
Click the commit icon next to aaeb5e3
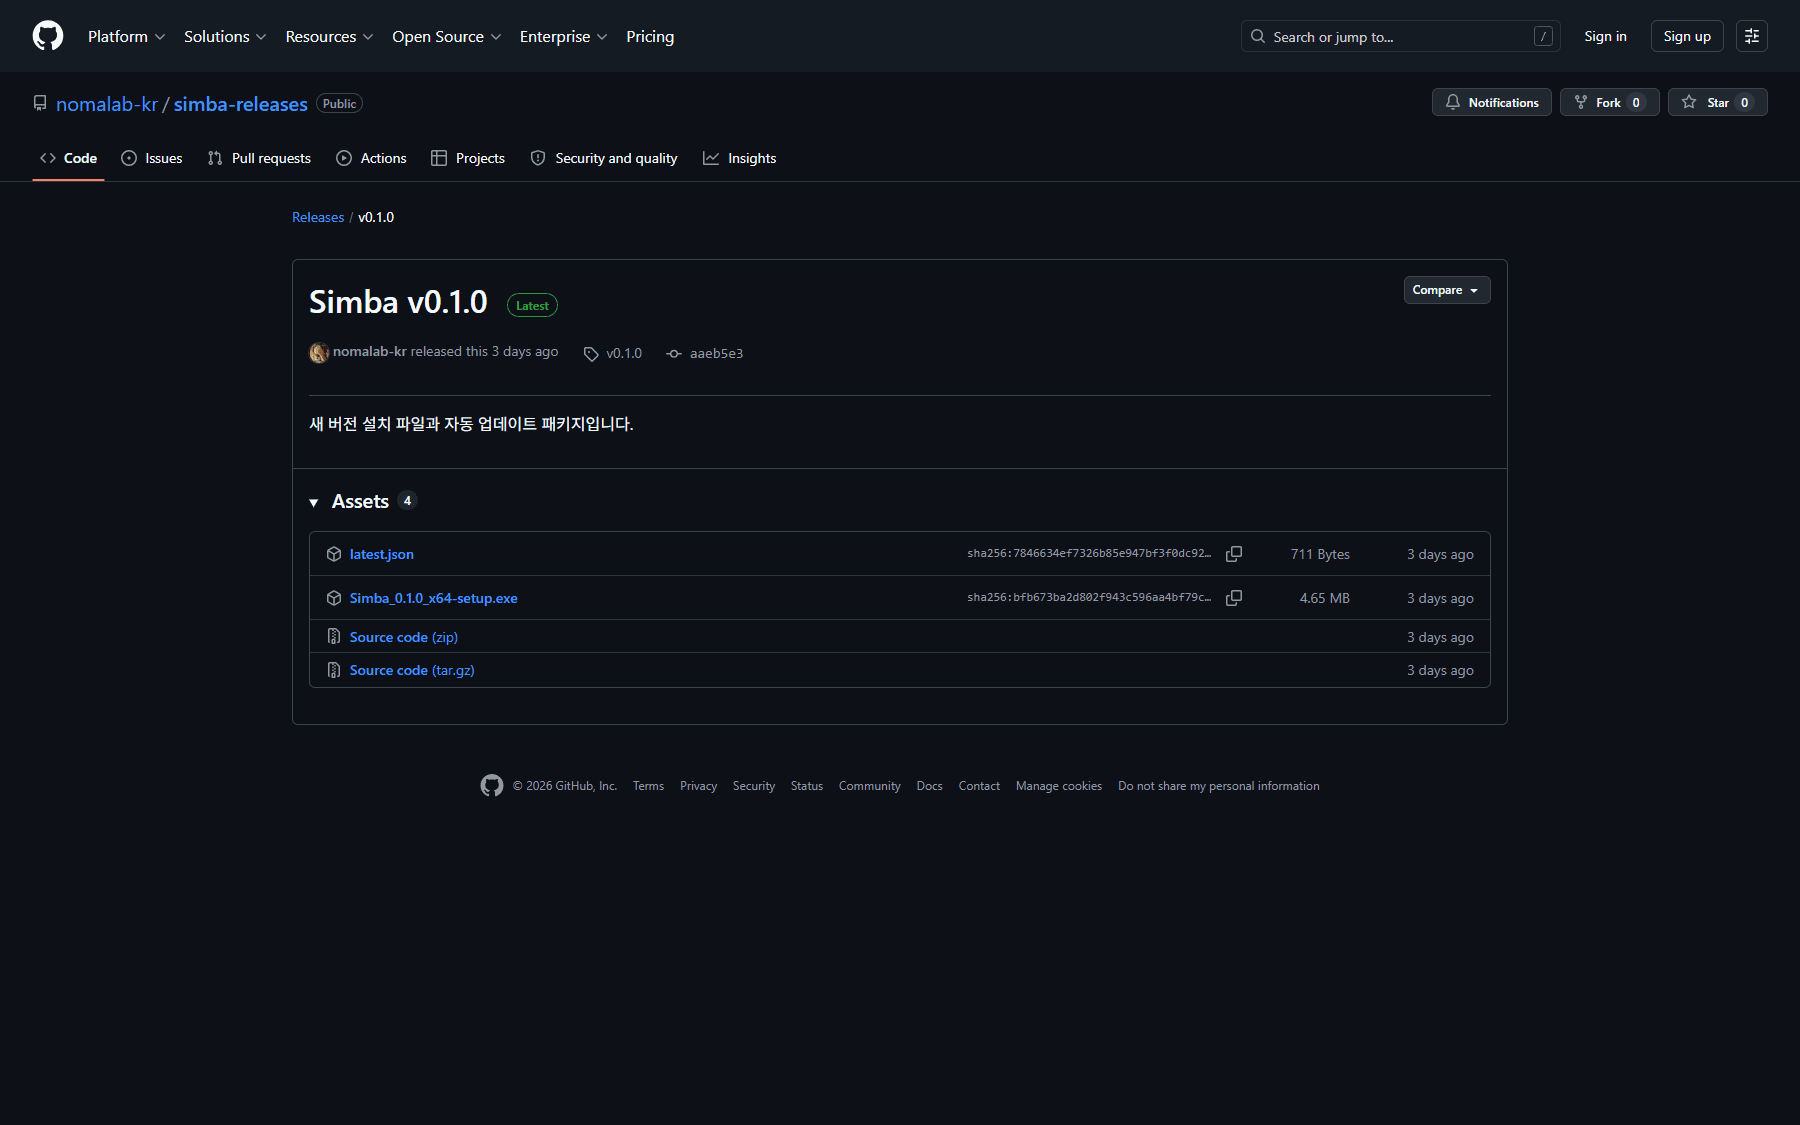(x=674, y=354)
